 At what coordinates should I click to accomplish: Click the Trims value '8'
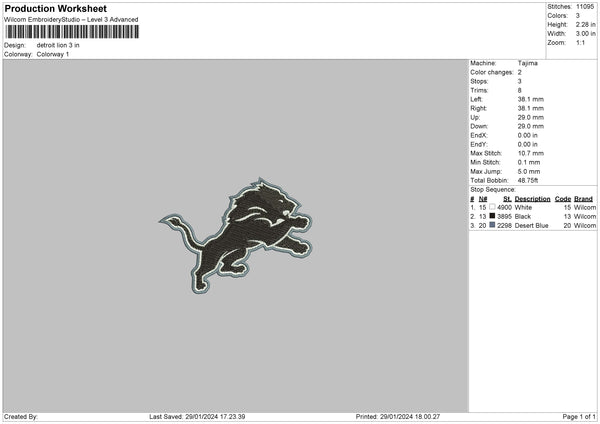[520, 90]
